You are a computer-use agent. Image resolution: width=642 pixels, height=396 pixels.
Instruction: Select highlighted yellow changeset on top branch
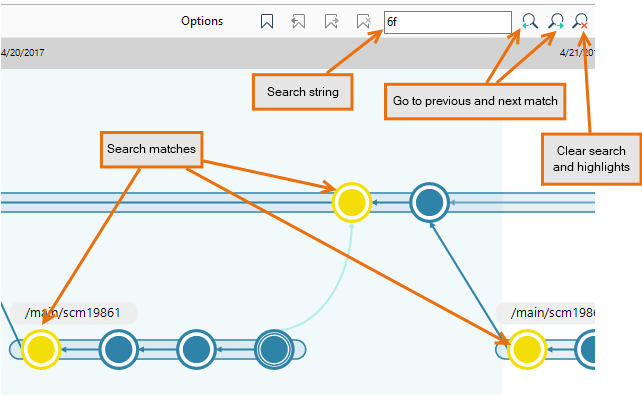point(352,202)
